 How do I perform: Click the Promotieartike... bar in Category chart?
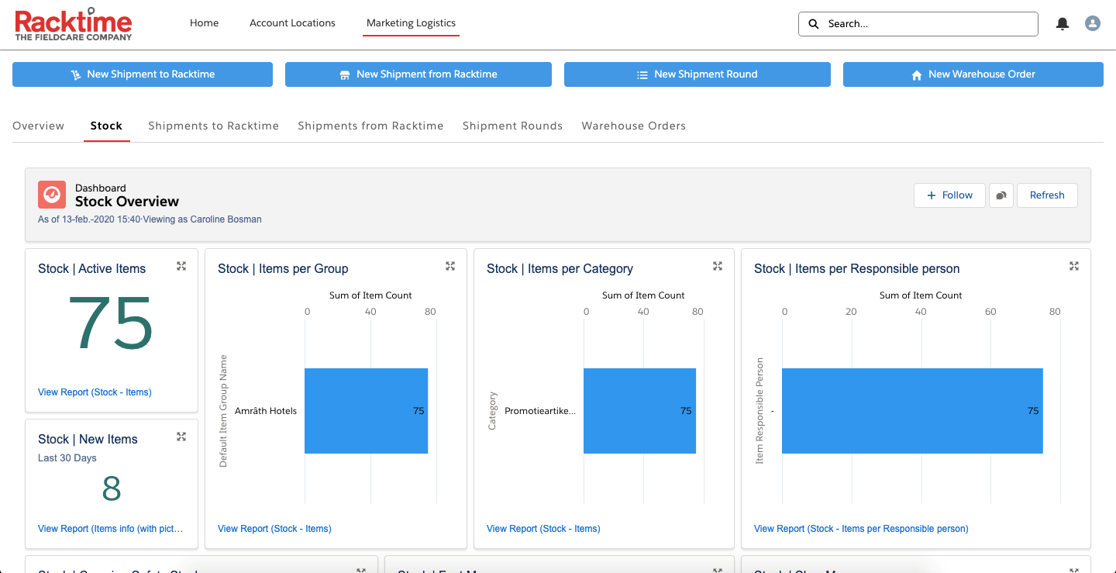coord(639,411)
